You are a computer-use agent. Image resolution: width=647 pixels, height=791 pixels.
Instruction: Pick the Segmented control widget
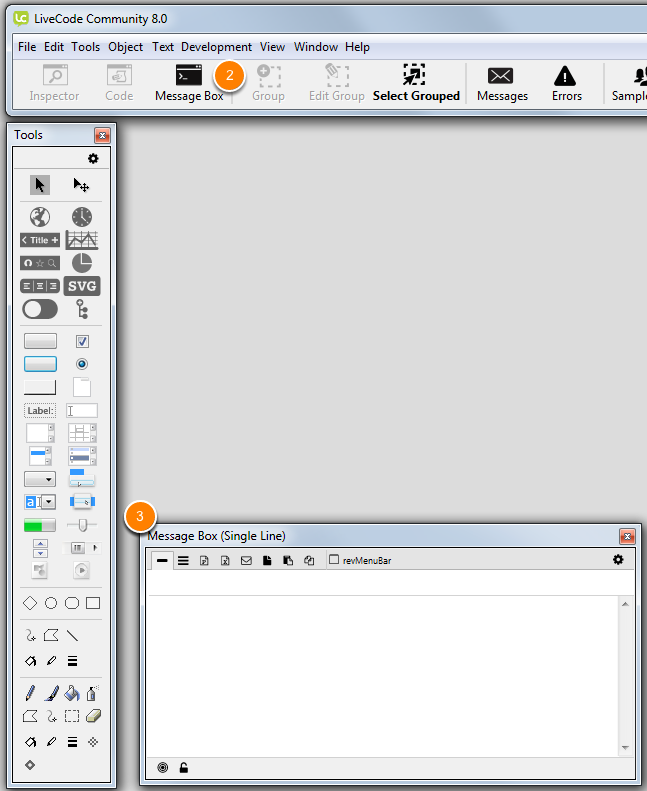pyautogui.click(x=40, y=286)
